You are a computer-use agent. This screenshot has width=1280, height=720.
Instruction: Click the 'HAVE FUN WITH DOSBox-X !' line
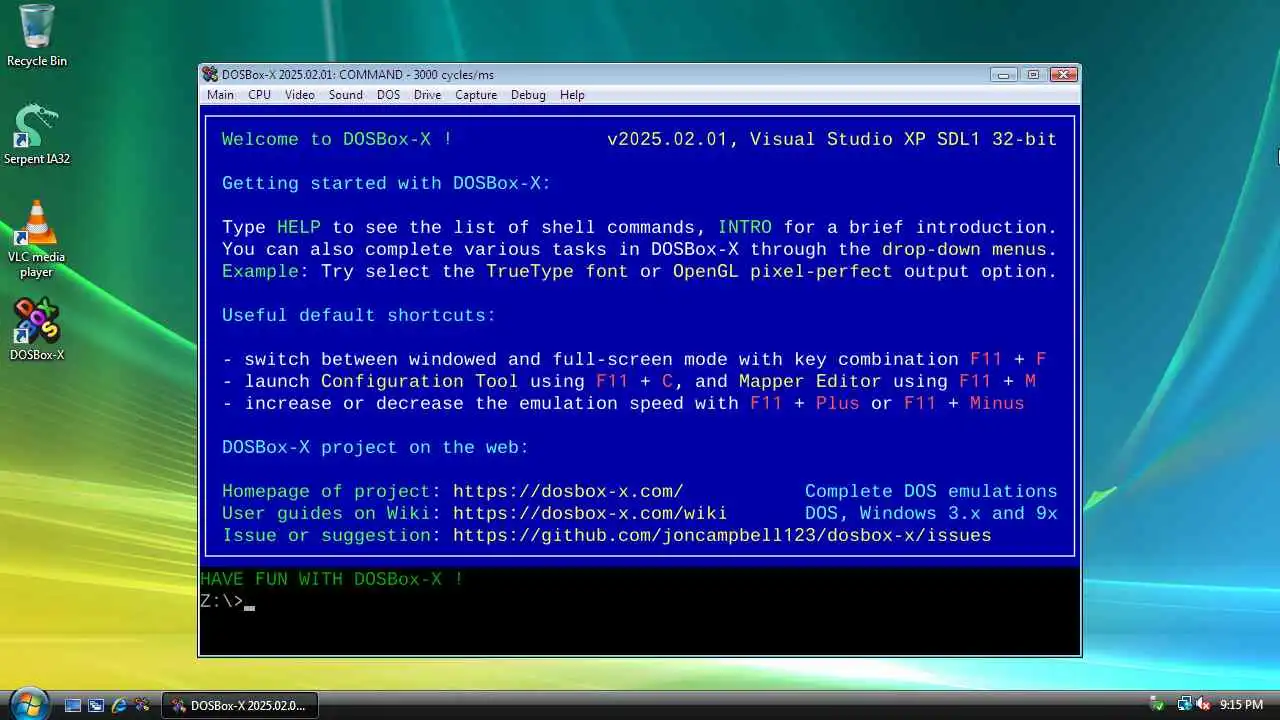[x=331, y=579]
